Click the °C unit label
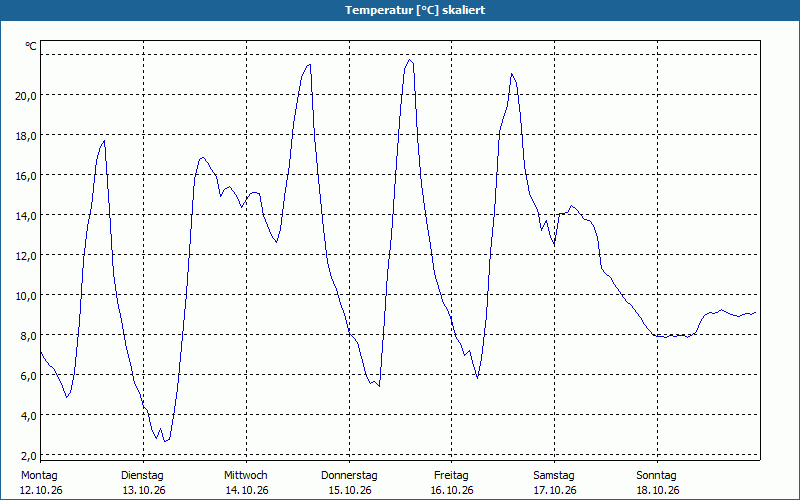 click(31, 46)
